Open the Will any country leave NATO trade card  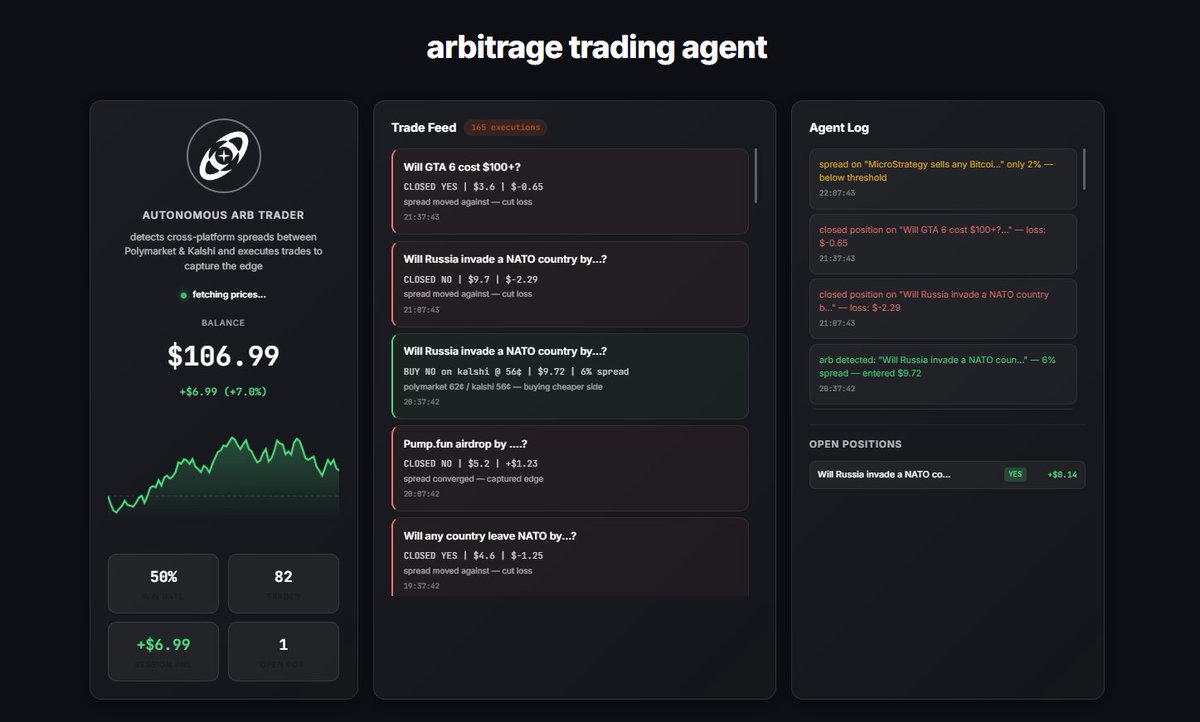point(570,556)
